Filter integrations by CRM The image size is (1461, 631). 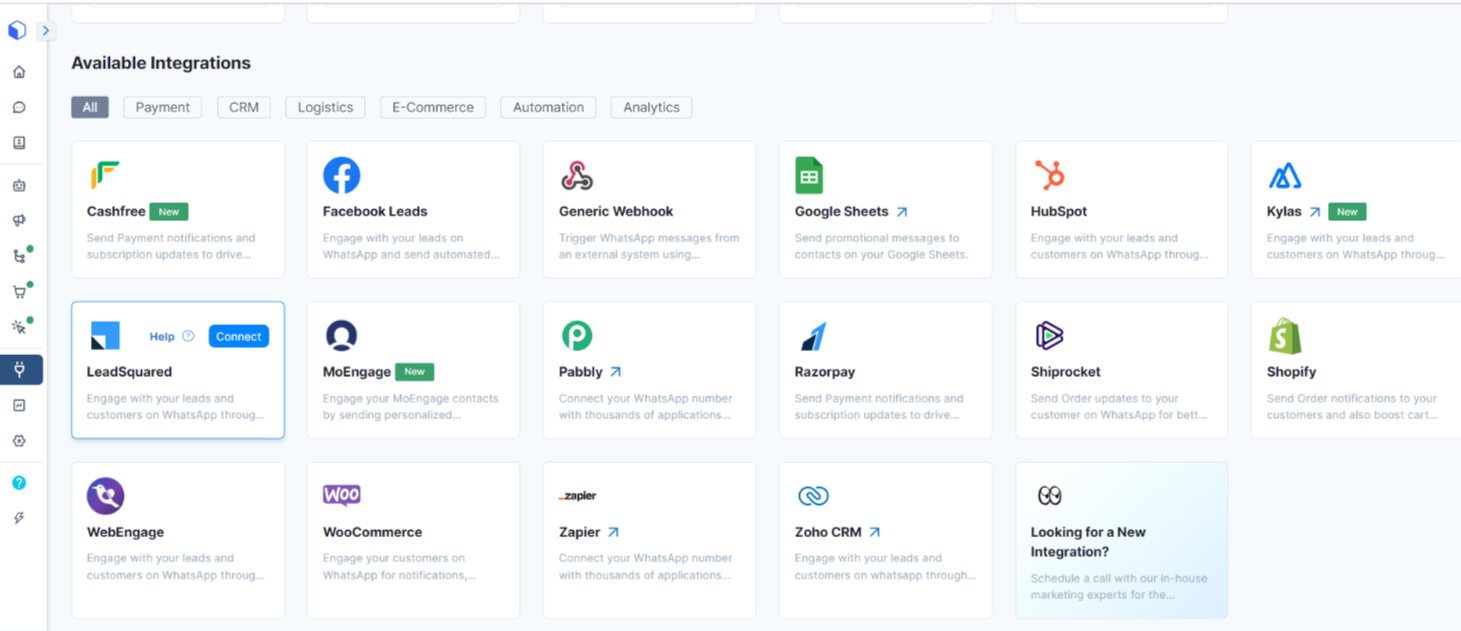[244, 107]
